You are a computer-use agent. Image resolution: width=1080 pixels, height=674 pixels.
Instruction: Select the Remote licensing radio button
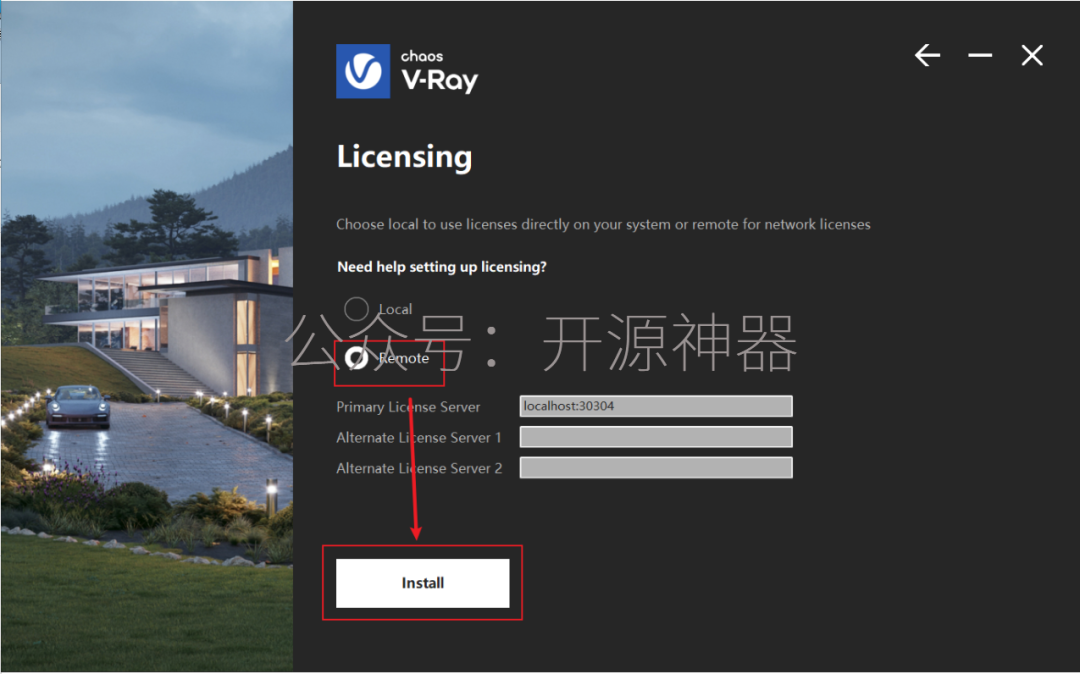[356, 358]
